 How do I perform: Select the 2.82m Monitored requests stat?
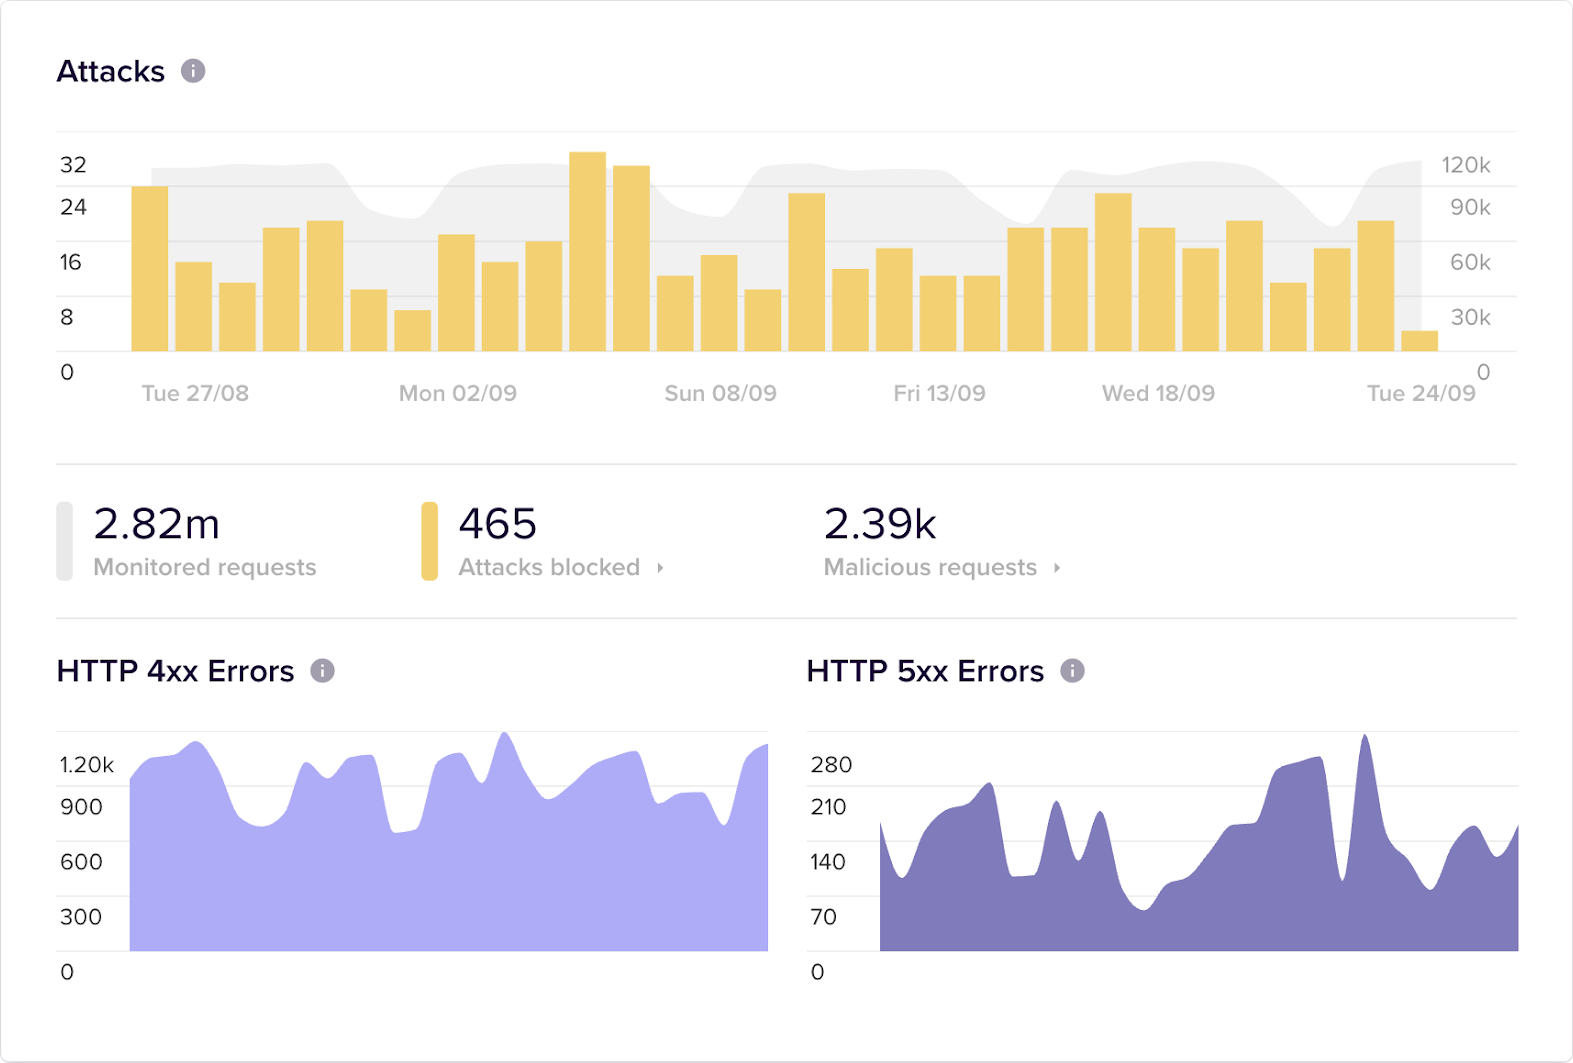click(157, 525)
